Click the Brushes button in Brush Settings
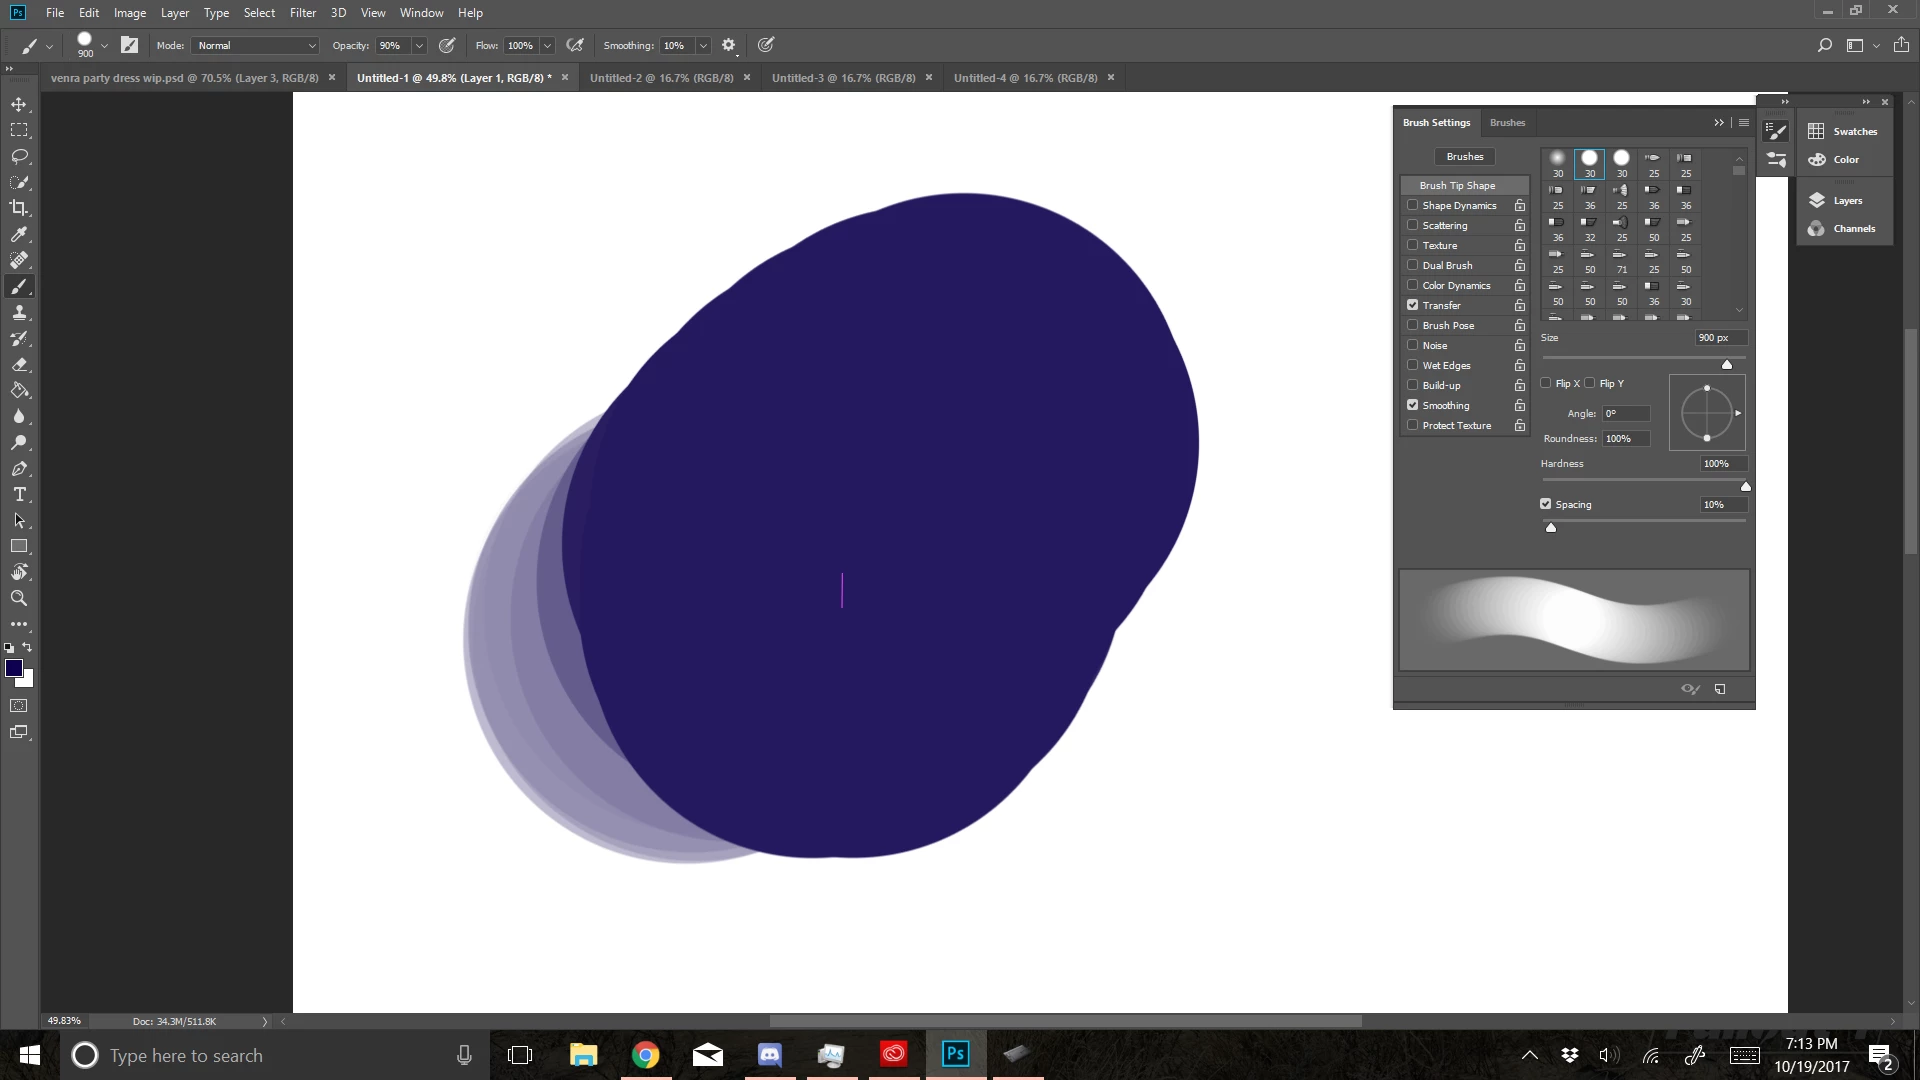The height and width of the screenshot is (1080, 1920). (1464, 156)
